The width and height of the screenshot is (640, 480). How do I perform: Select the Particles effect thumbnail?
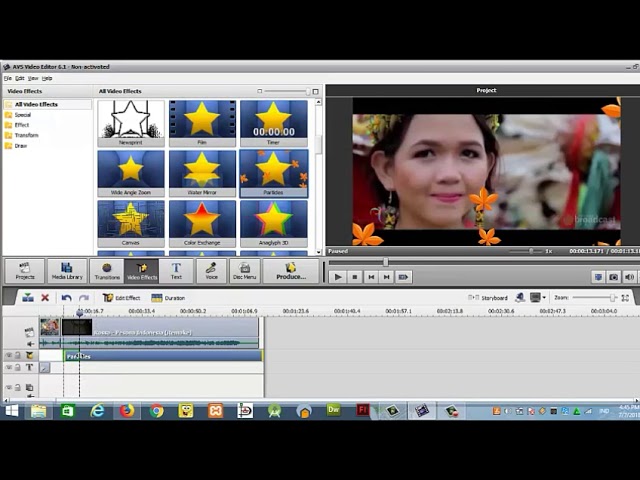273,173
